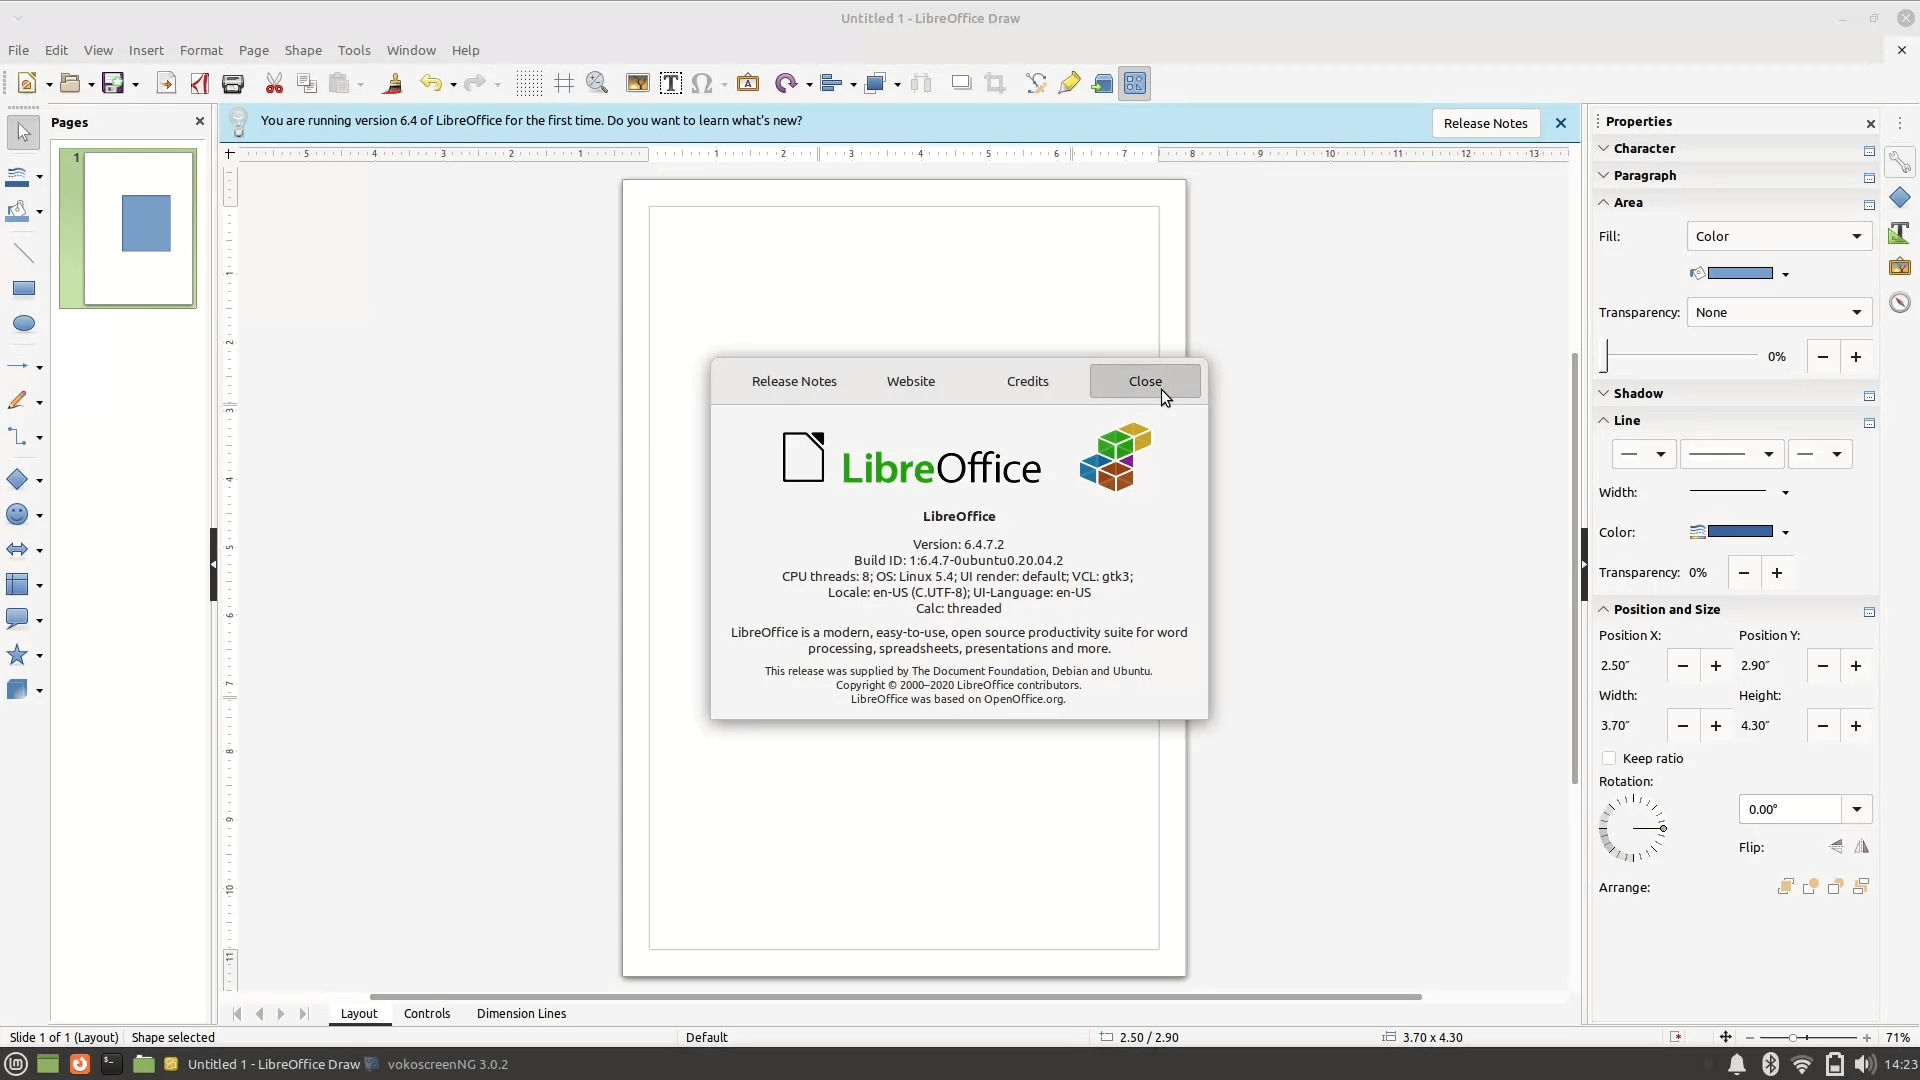Click the flip horizontally icon
1920x1080 pixels.
1861,847
